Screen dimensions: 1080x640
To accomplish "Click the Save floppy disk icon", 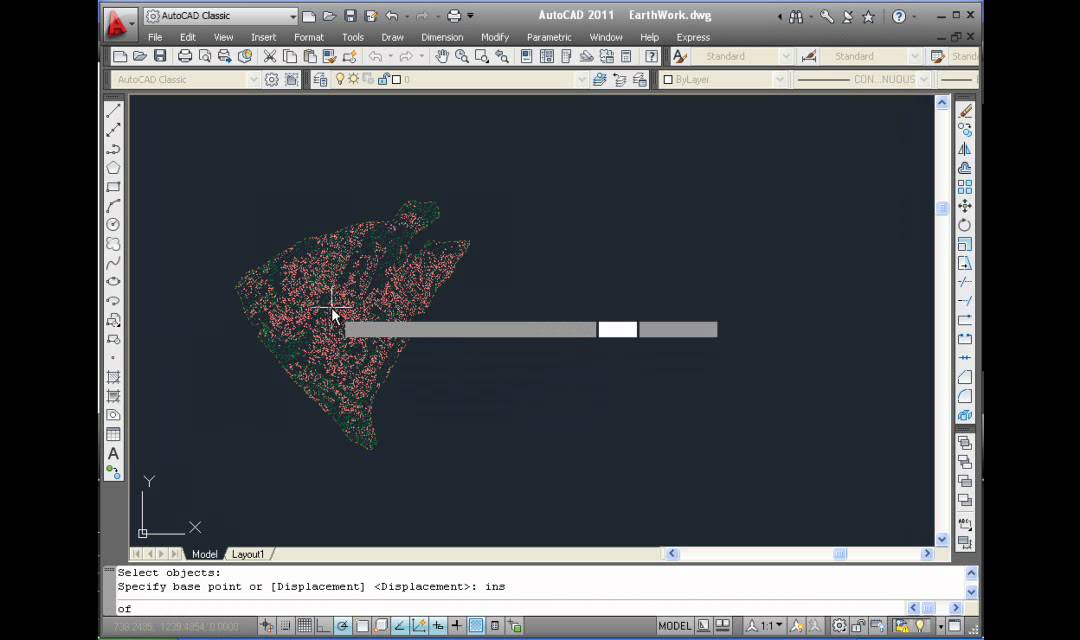I will coord(160,56).
